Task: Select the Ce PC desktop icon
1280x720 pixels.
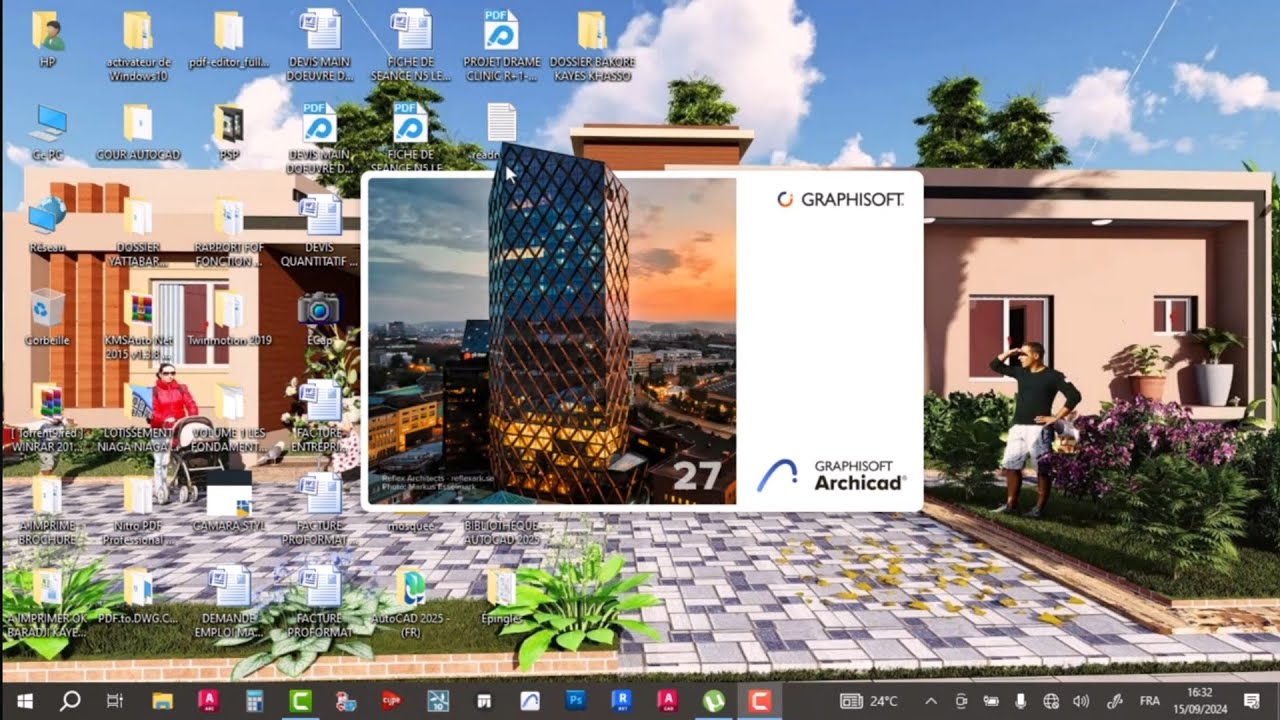Action: point(48,123)
